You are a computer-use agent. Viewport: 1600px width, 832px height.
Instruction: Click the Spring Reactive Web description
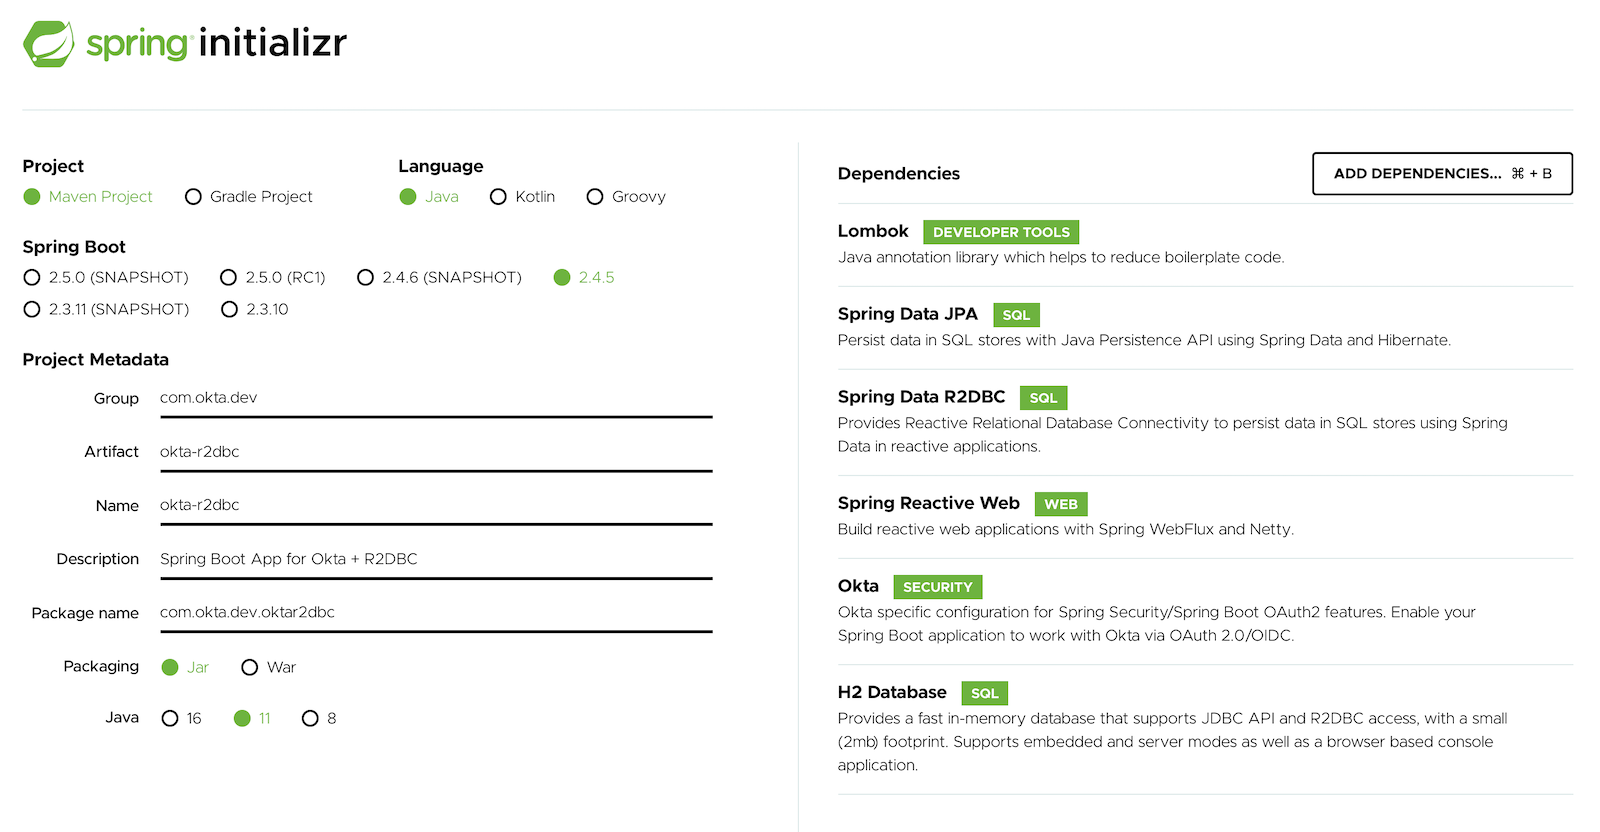click(x=1066, y=529)
